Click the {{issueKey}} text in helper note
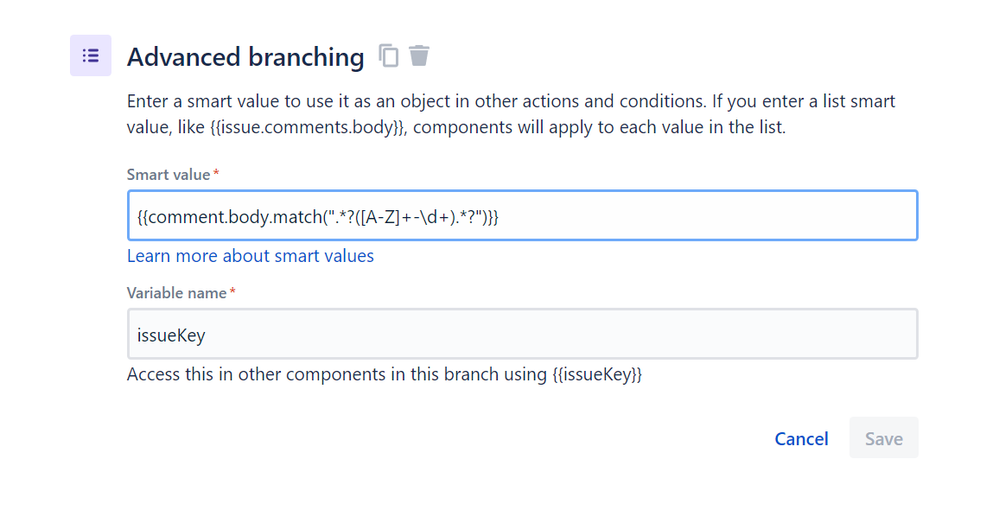The width and height of the screenshot is (999, 524). click(597, 374)
